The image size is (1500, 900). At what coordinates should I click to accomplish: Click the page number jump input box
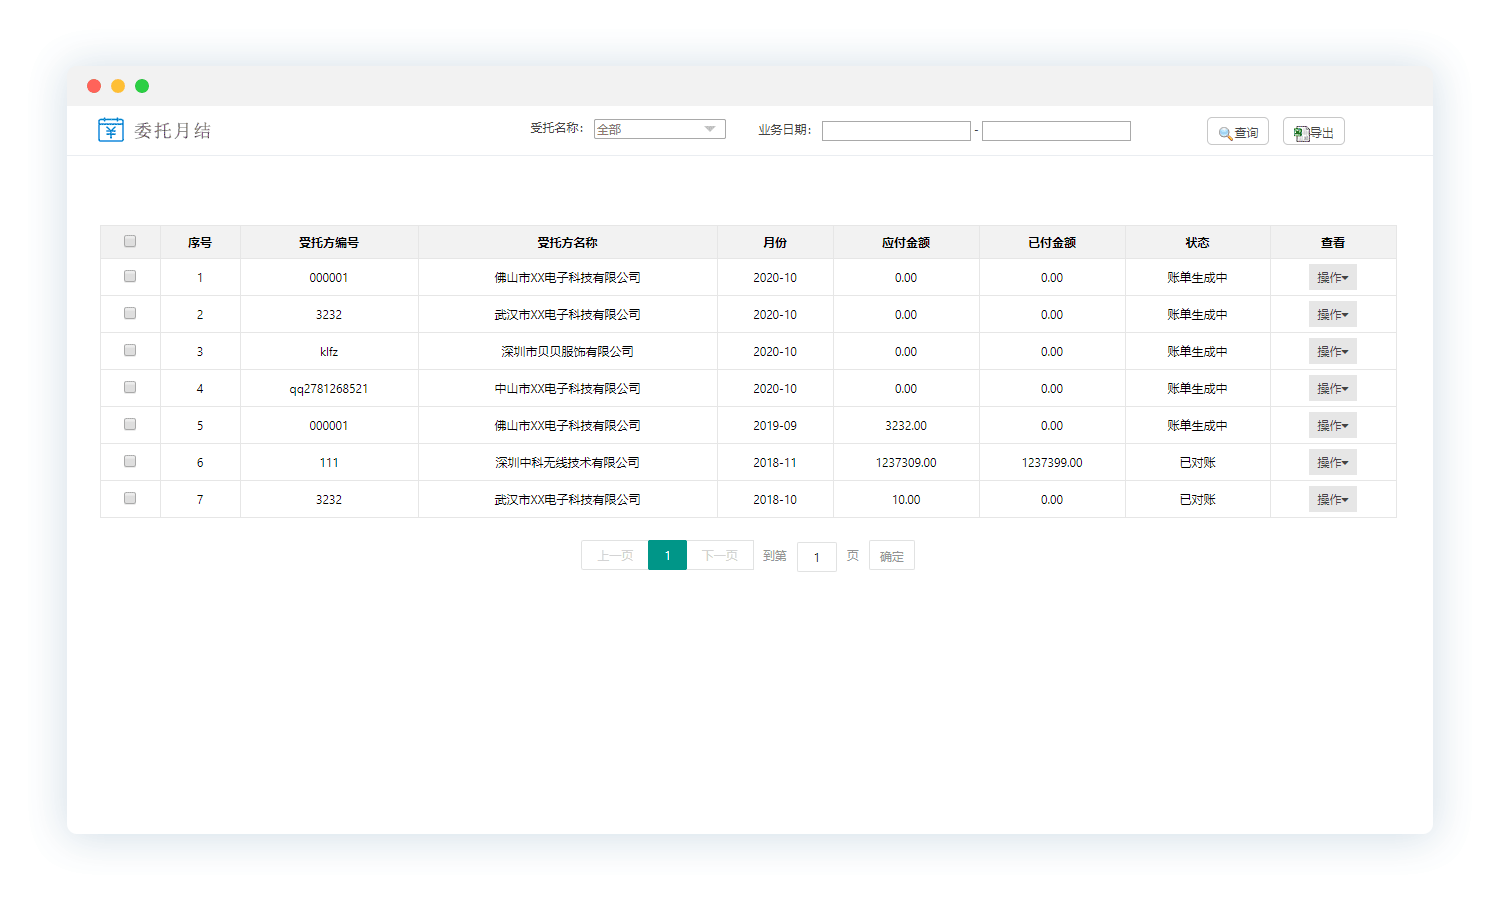816,557
